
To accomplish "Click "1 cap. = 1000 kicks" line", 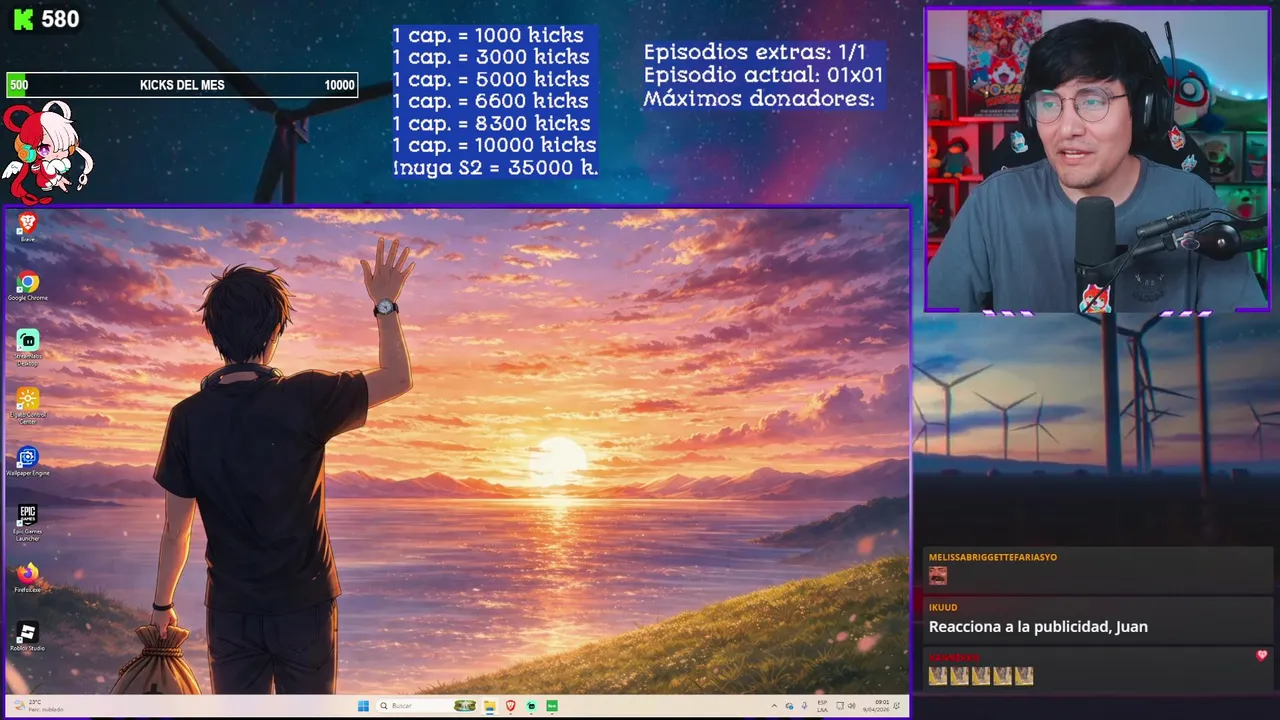I will click(488, 35).
